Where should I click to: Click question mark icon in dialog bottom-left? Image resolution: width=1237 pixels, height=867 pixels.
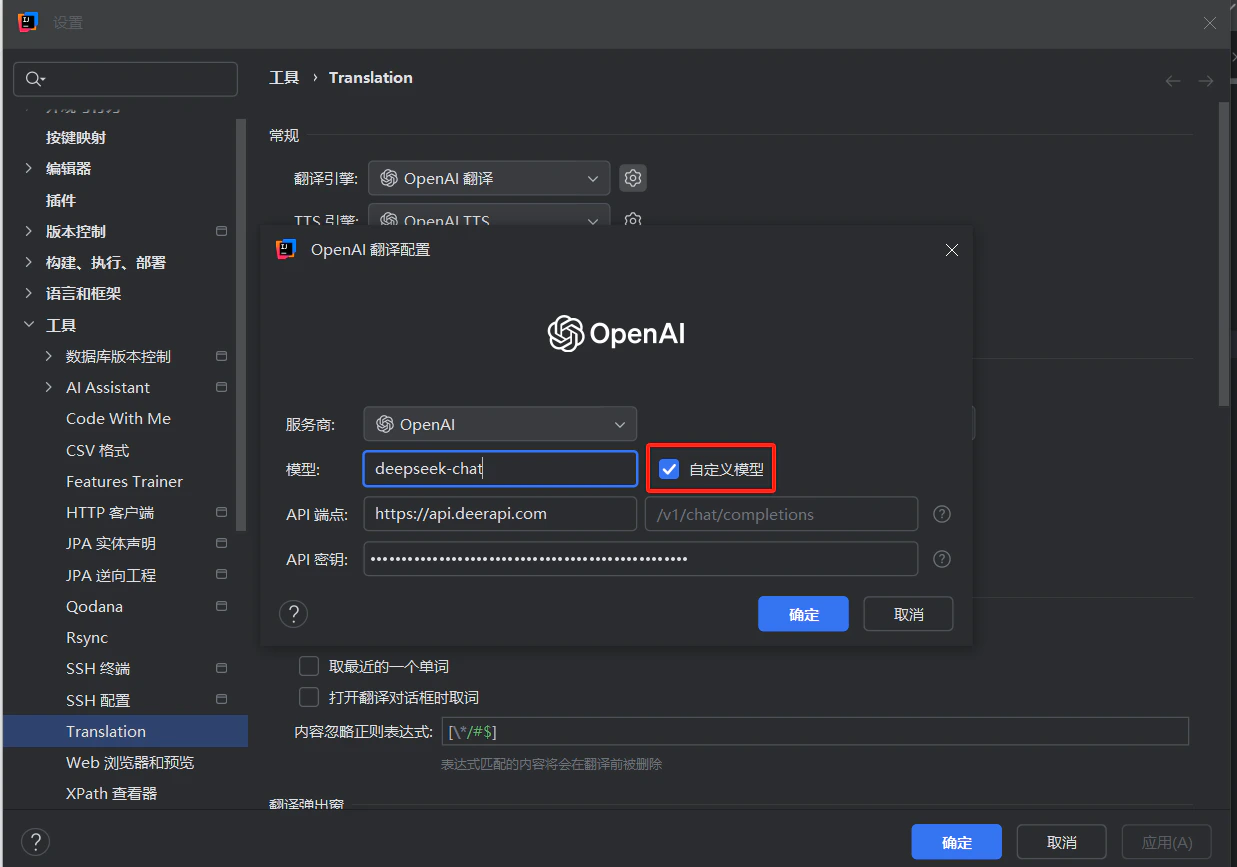pyautogui.click(x=293, y=613)
